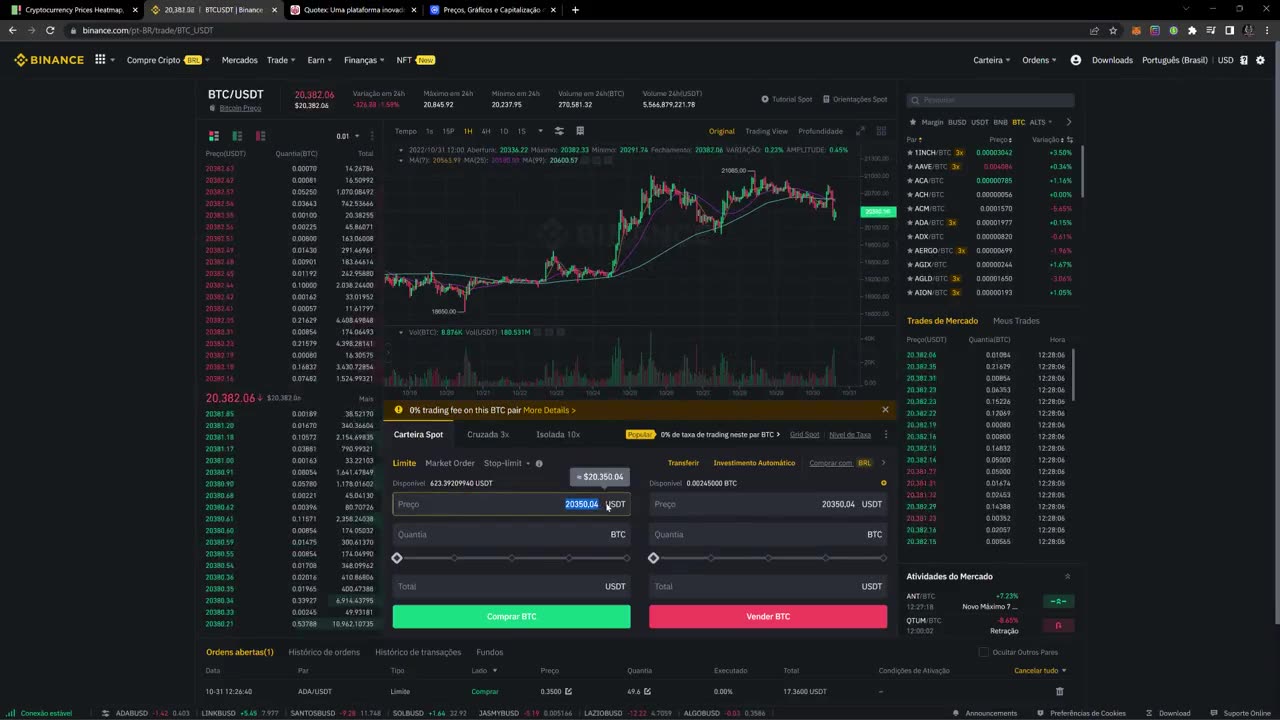Image resolution: width=1280 pixels, height=720 pixels.
Task: Expand more chart time intervals dropdown
Action: [540, 131]
